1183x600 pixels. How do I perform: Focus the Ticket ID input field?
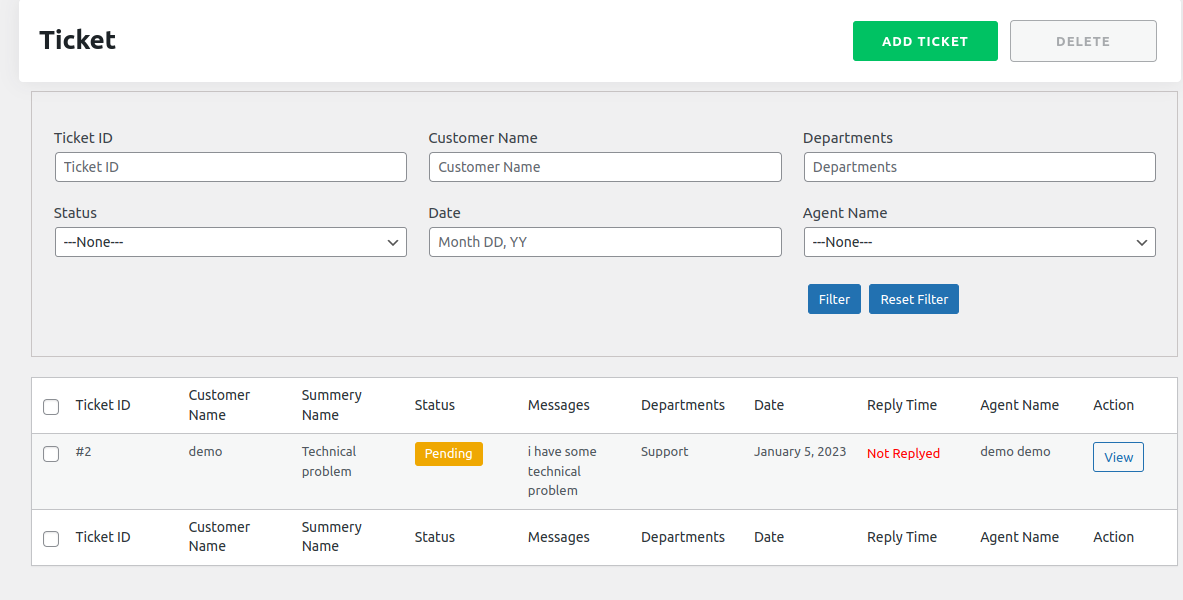point(231,167)
